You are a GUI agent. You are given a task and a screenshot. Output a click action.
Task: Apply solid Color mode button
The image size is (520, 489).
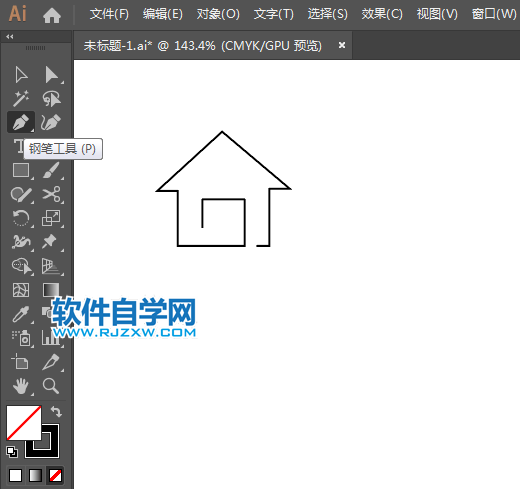click(15, 475)
